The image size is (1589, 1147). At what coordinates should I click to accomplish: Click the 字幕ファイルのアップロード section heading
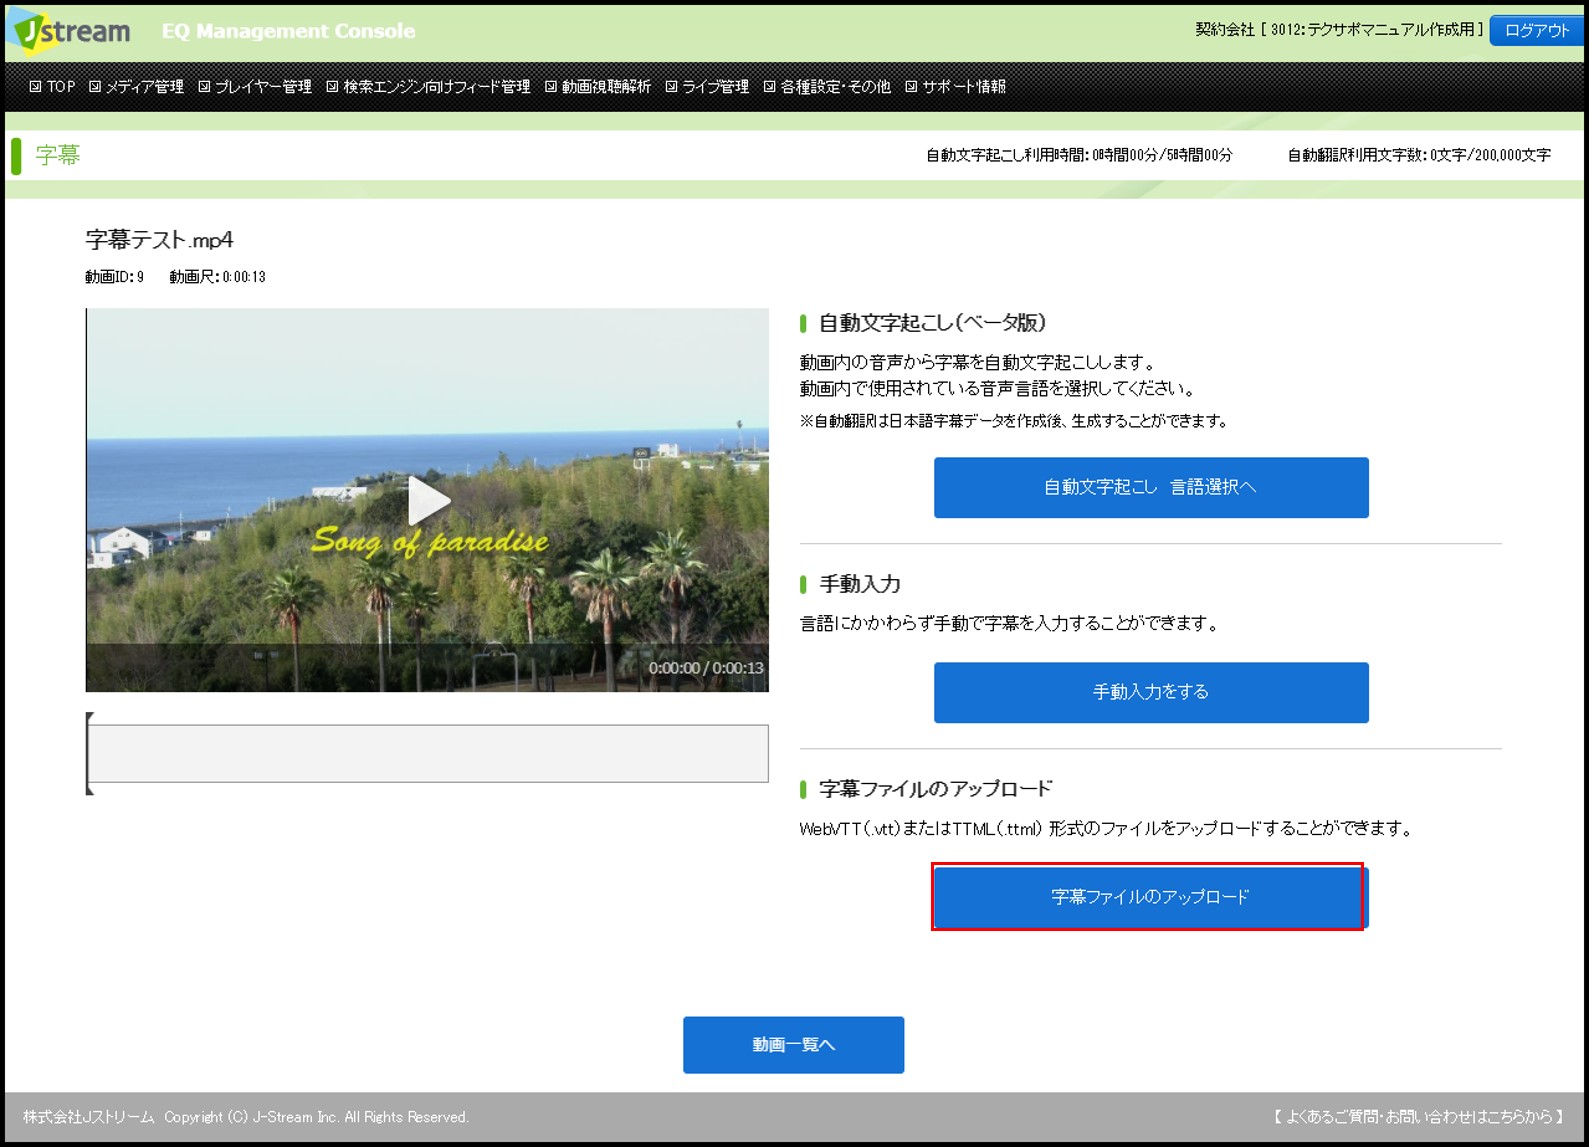[935, 789]
